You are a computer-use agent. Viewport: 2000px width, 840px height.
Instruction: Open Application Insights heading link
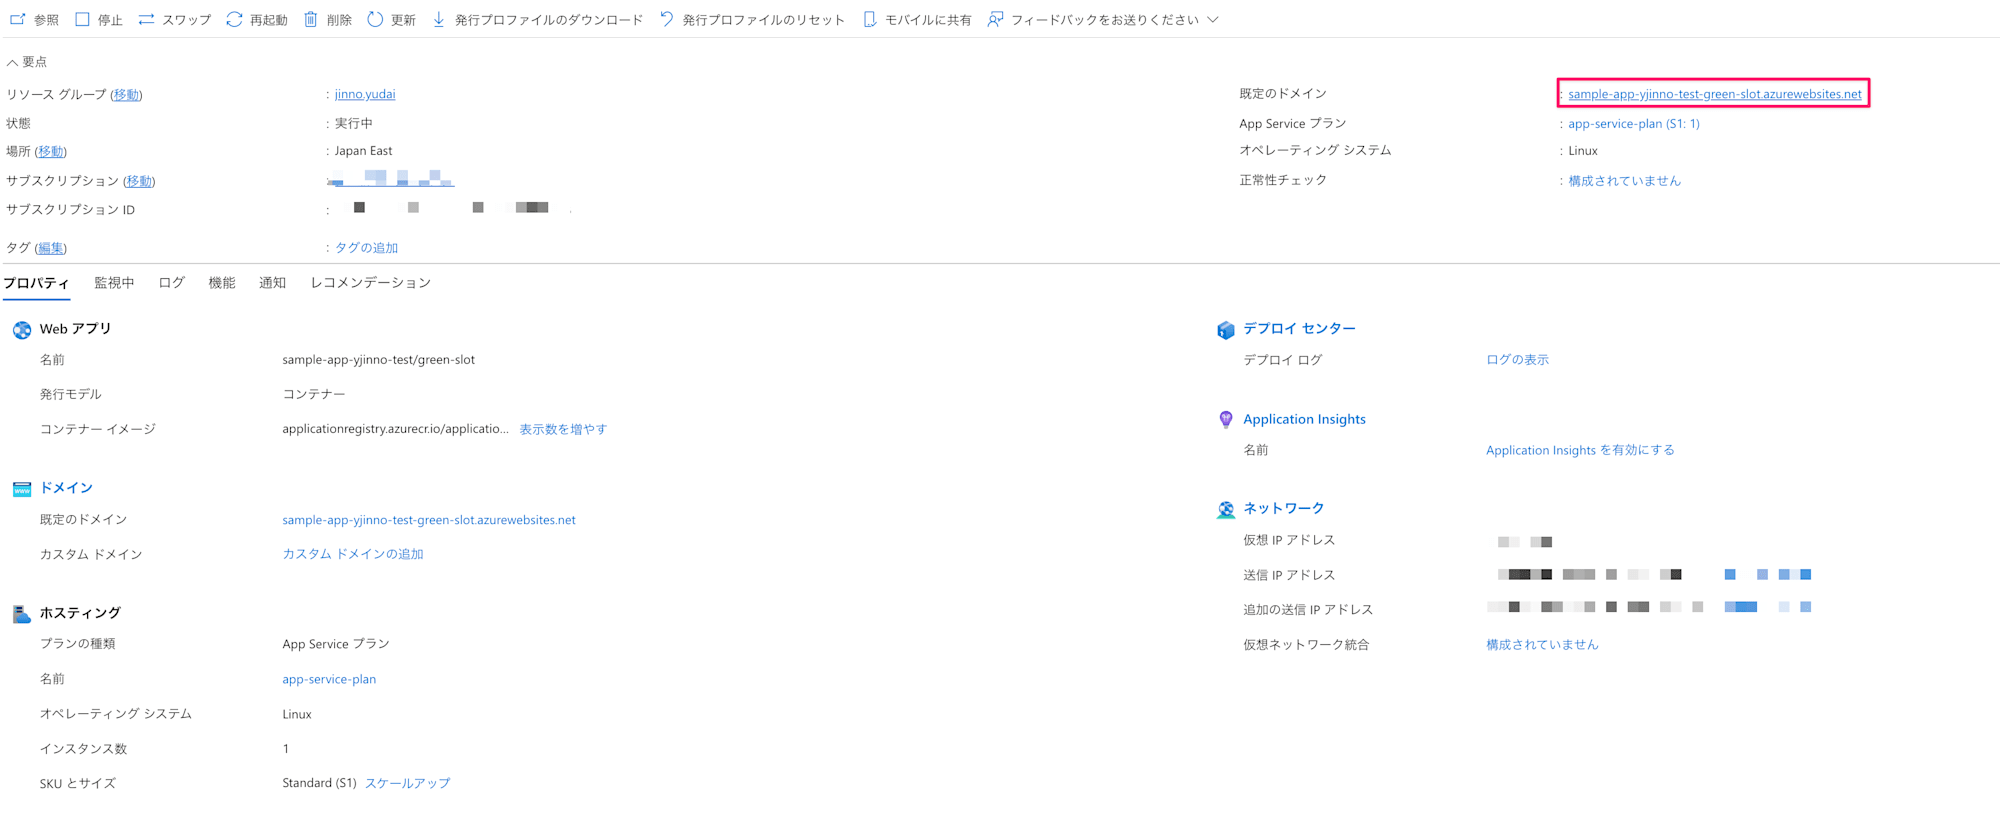tap(1304, 419)
